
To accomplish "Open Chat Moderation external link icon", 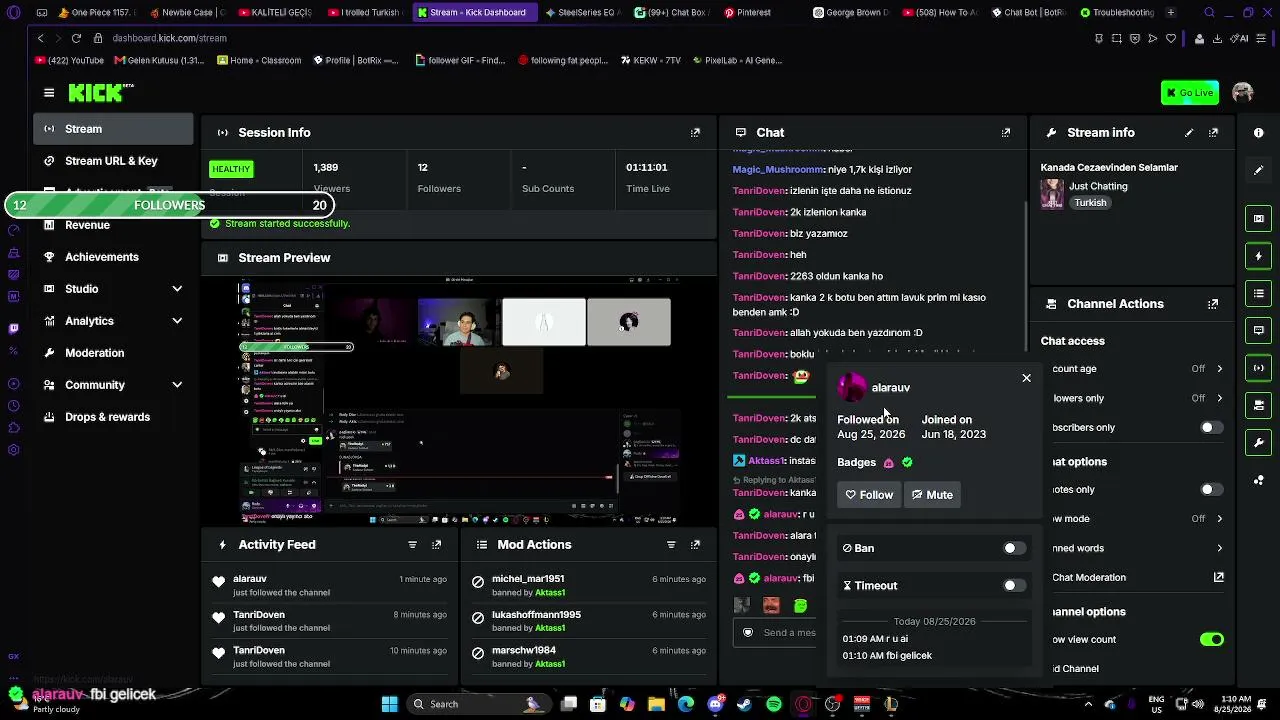I will (1219, 577).
